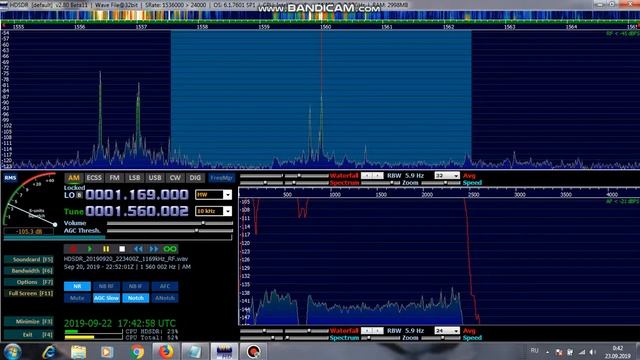640x360 pixels.
Task: Switch to Full Screen [F11]
Action: pos(29,293)
